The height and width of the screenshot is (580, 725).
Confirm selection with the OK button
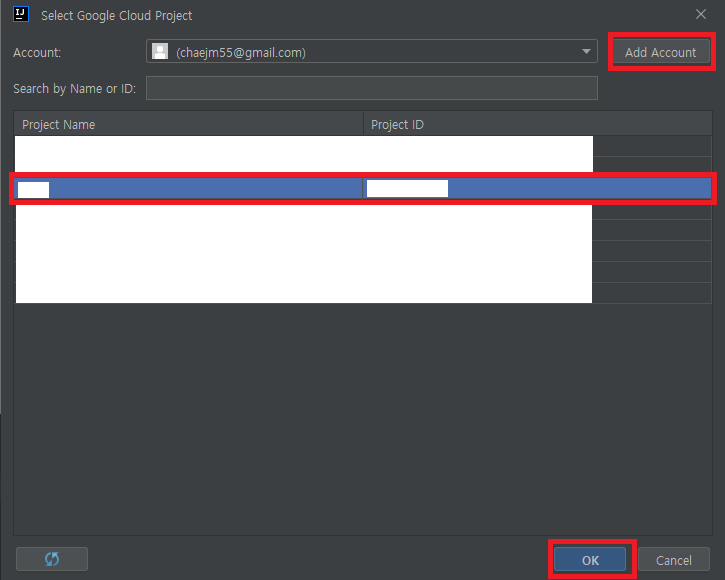(x=590, y=560)
